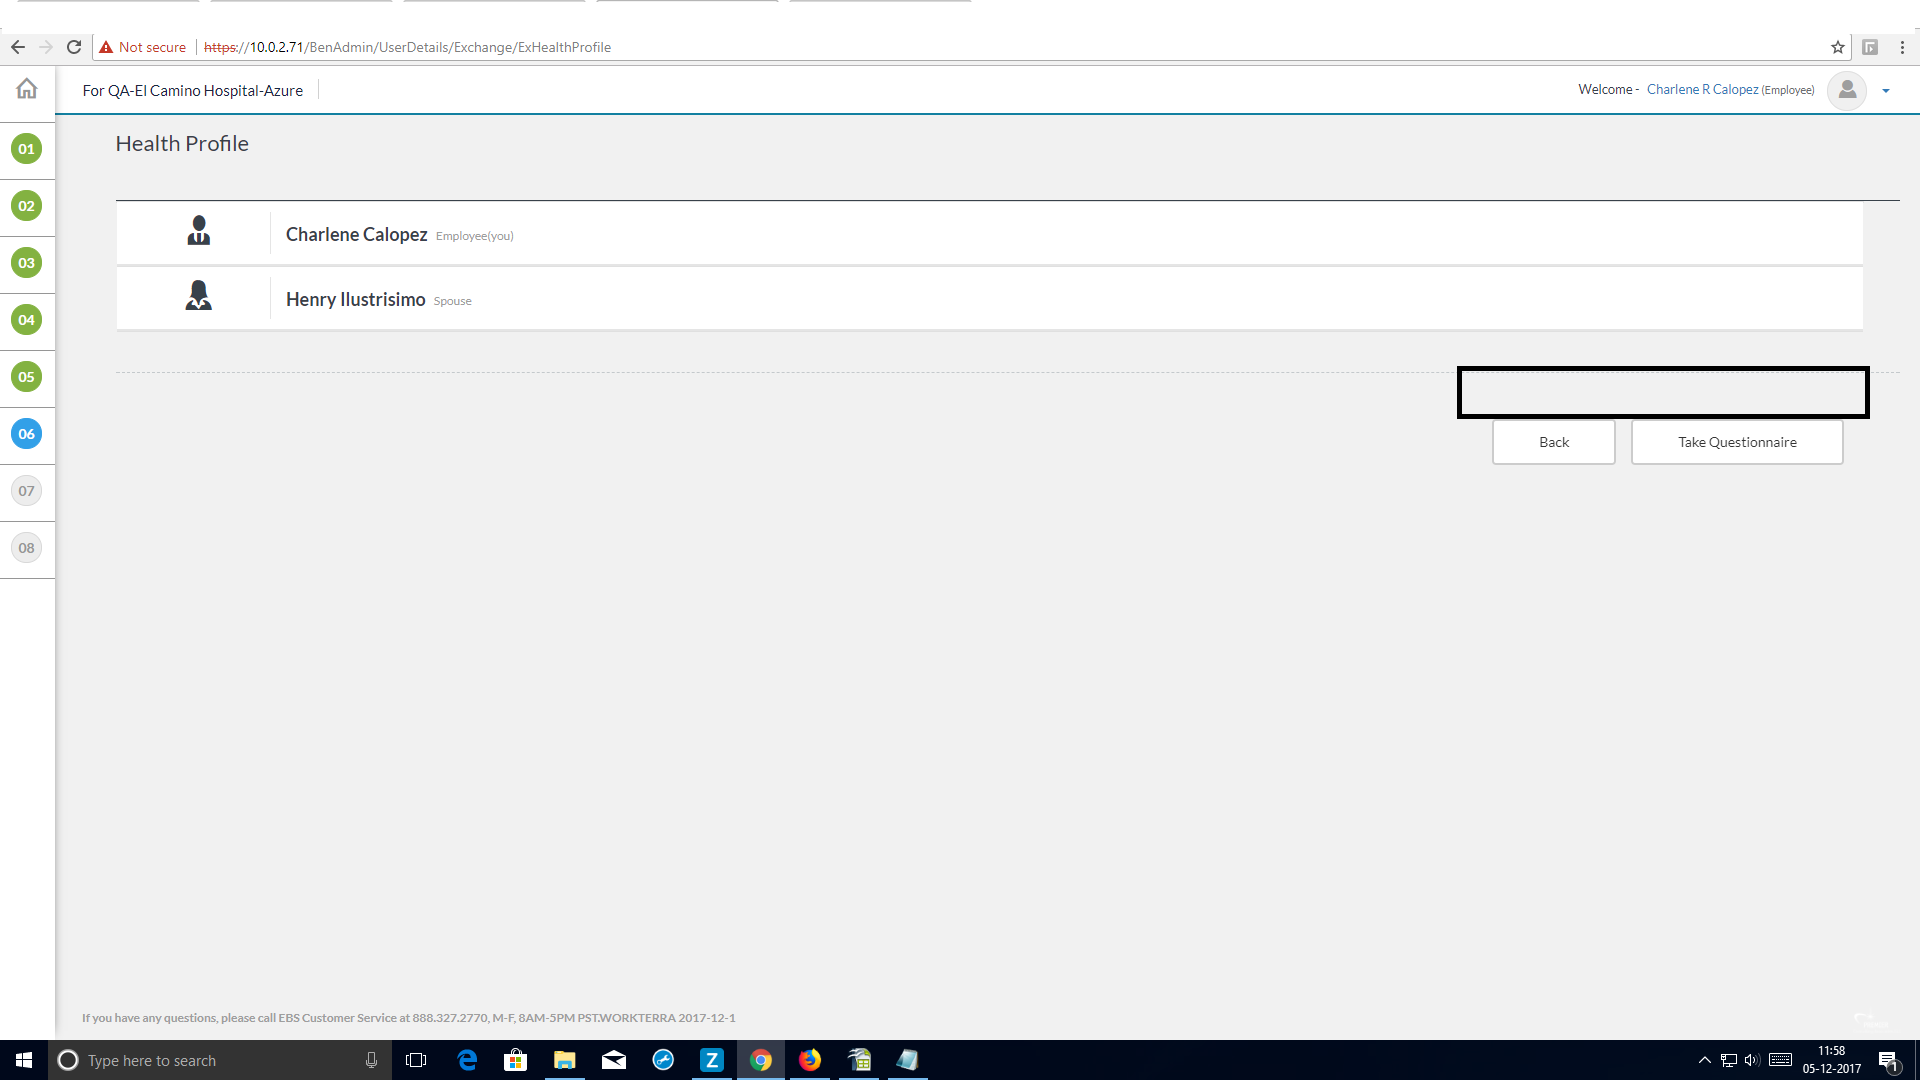Click Take Questionnaire button
The image size is (1920, 1080).
[1736, 442]
